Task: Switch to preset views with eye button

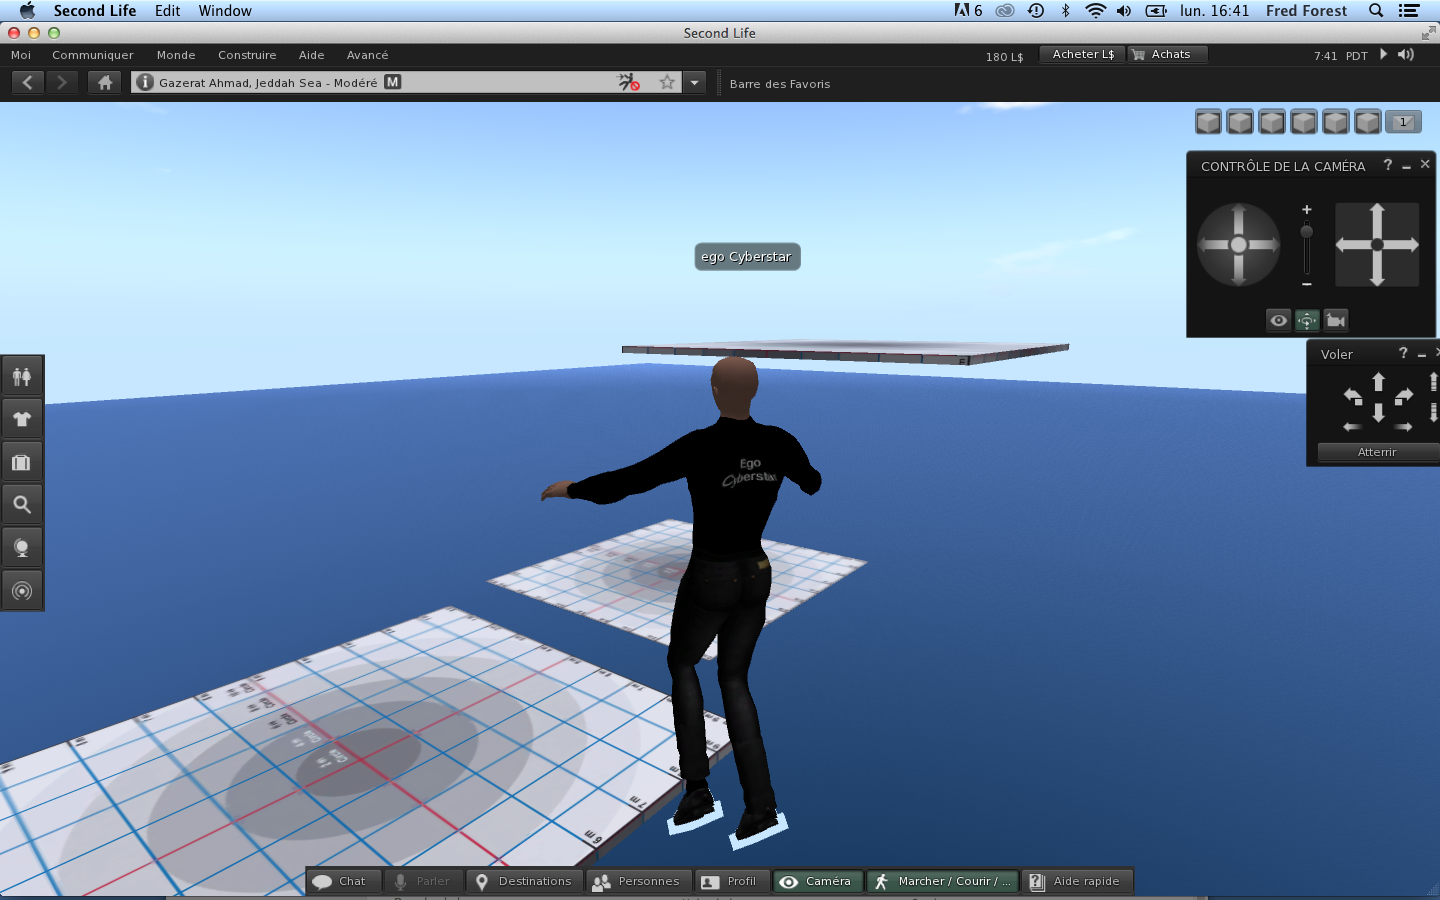Action: (x=1278, y=320)
